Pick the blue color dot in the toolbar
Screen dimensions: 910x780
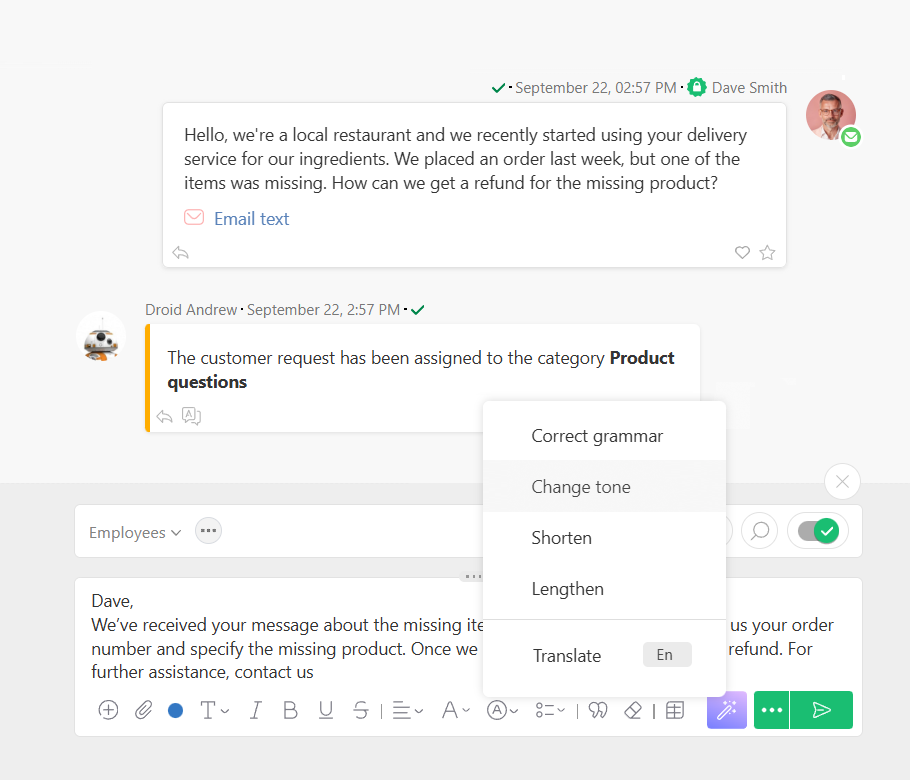click(175, 710)
